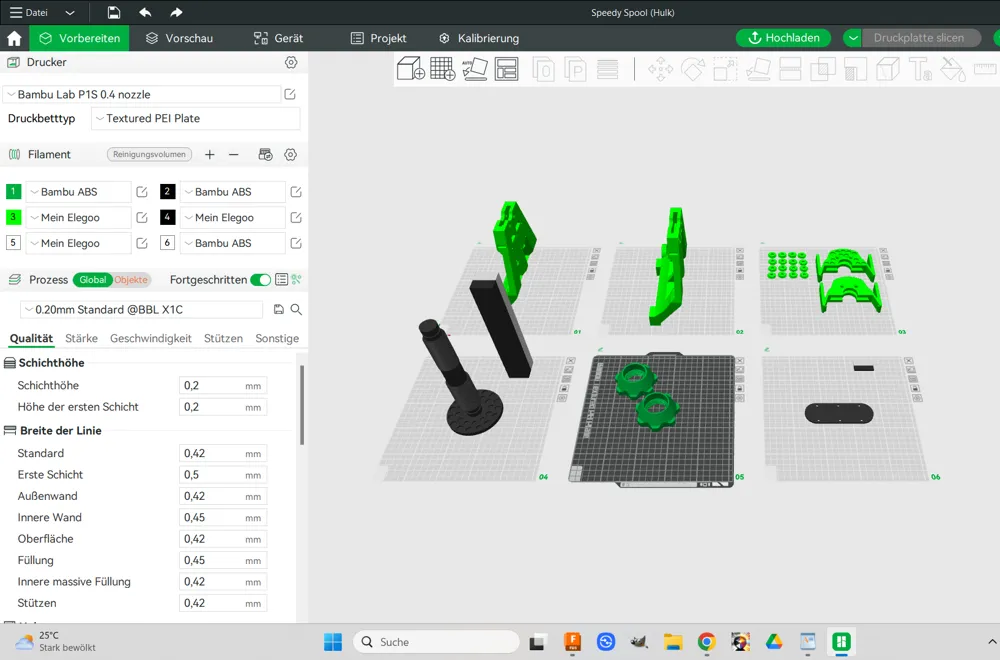Viewport: 1000px width, 660px height.
Task: Switch to the Vorschau tab
Action: point(179,38)
